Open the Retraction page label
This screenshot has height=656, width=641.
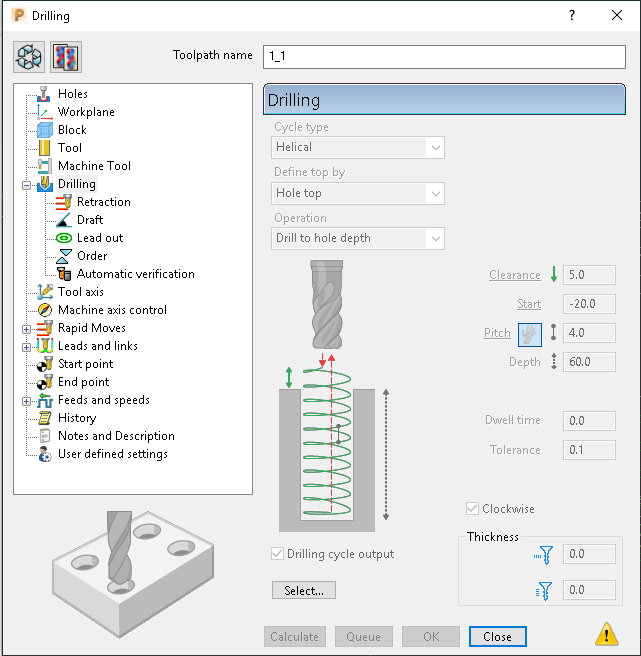pos(104,202)
